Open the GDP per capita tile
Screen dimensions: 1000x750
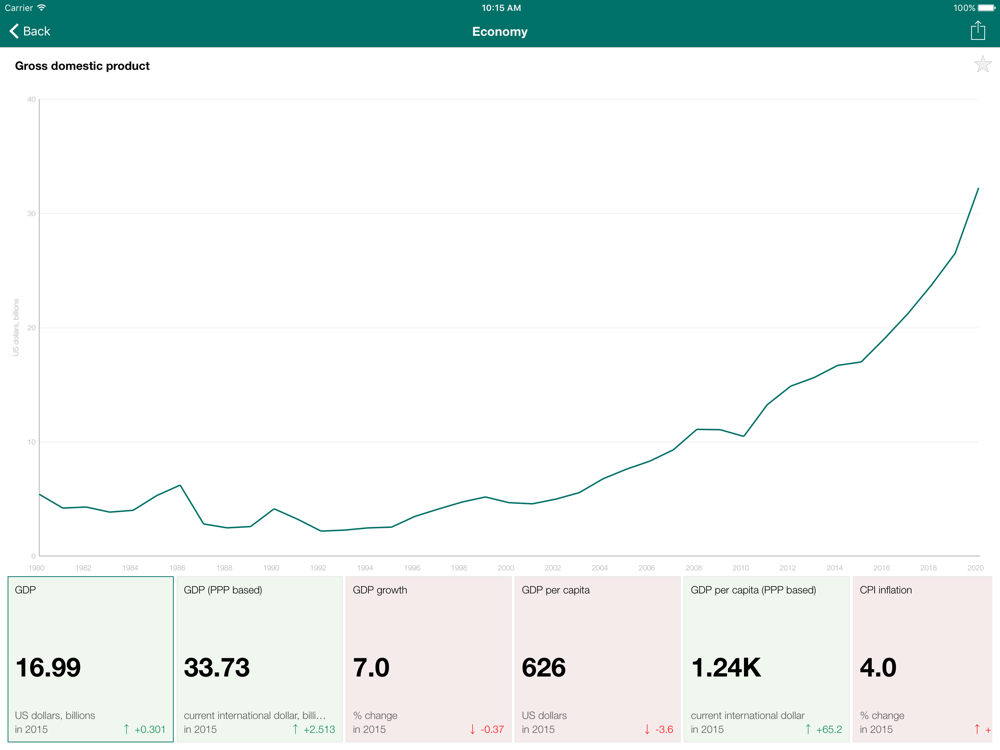[598, 659]
